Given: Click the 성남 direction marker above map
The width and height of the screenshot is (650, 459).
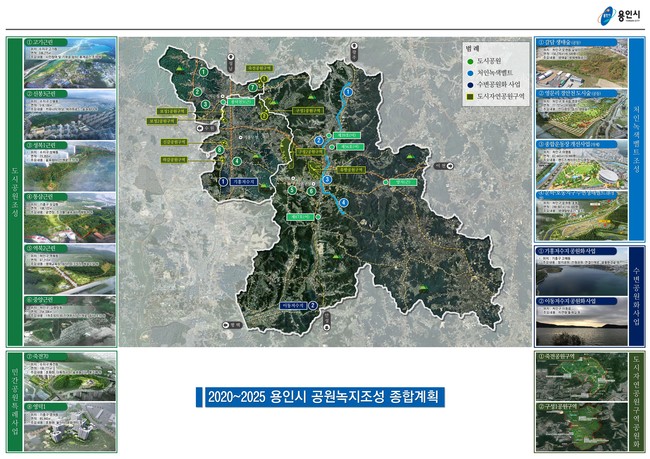Looking at the screenshot, I should click(230, 63).
